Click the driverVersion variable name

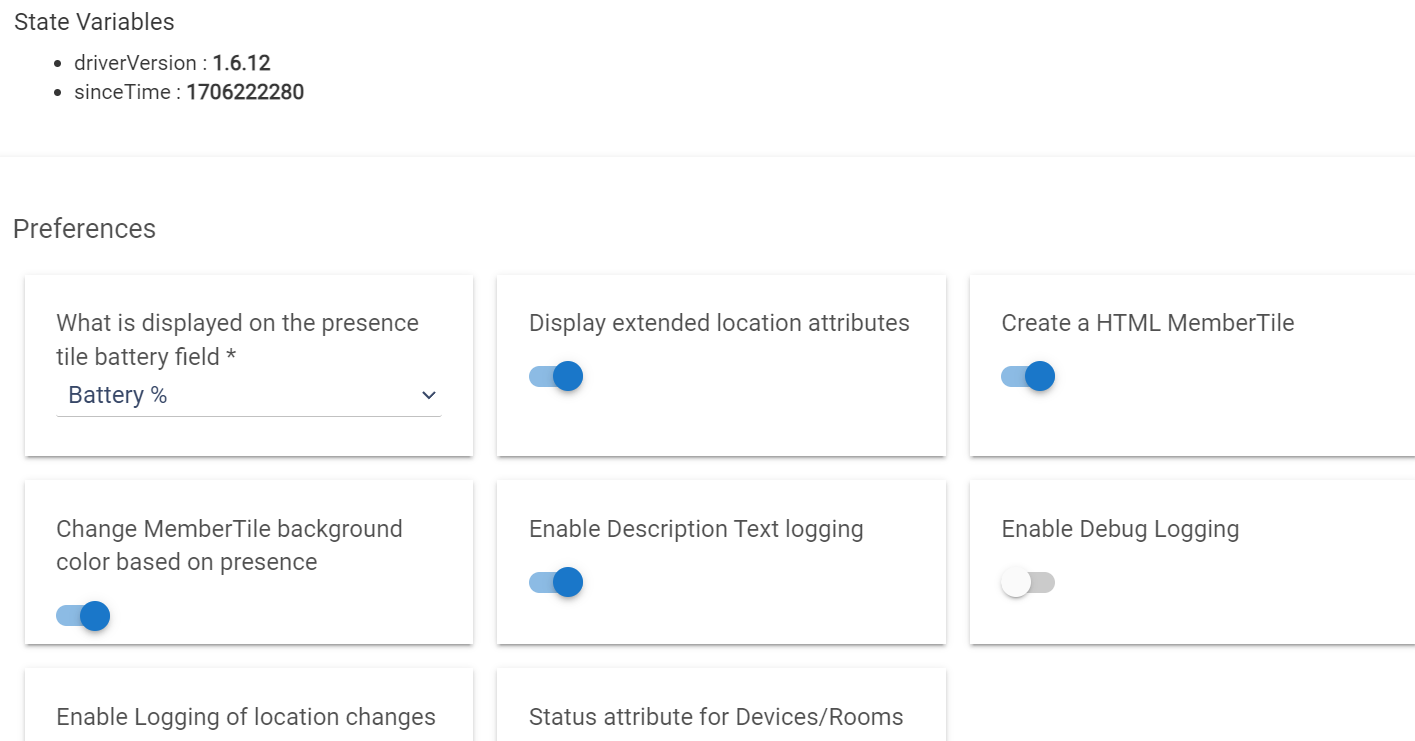pos(135,63)
